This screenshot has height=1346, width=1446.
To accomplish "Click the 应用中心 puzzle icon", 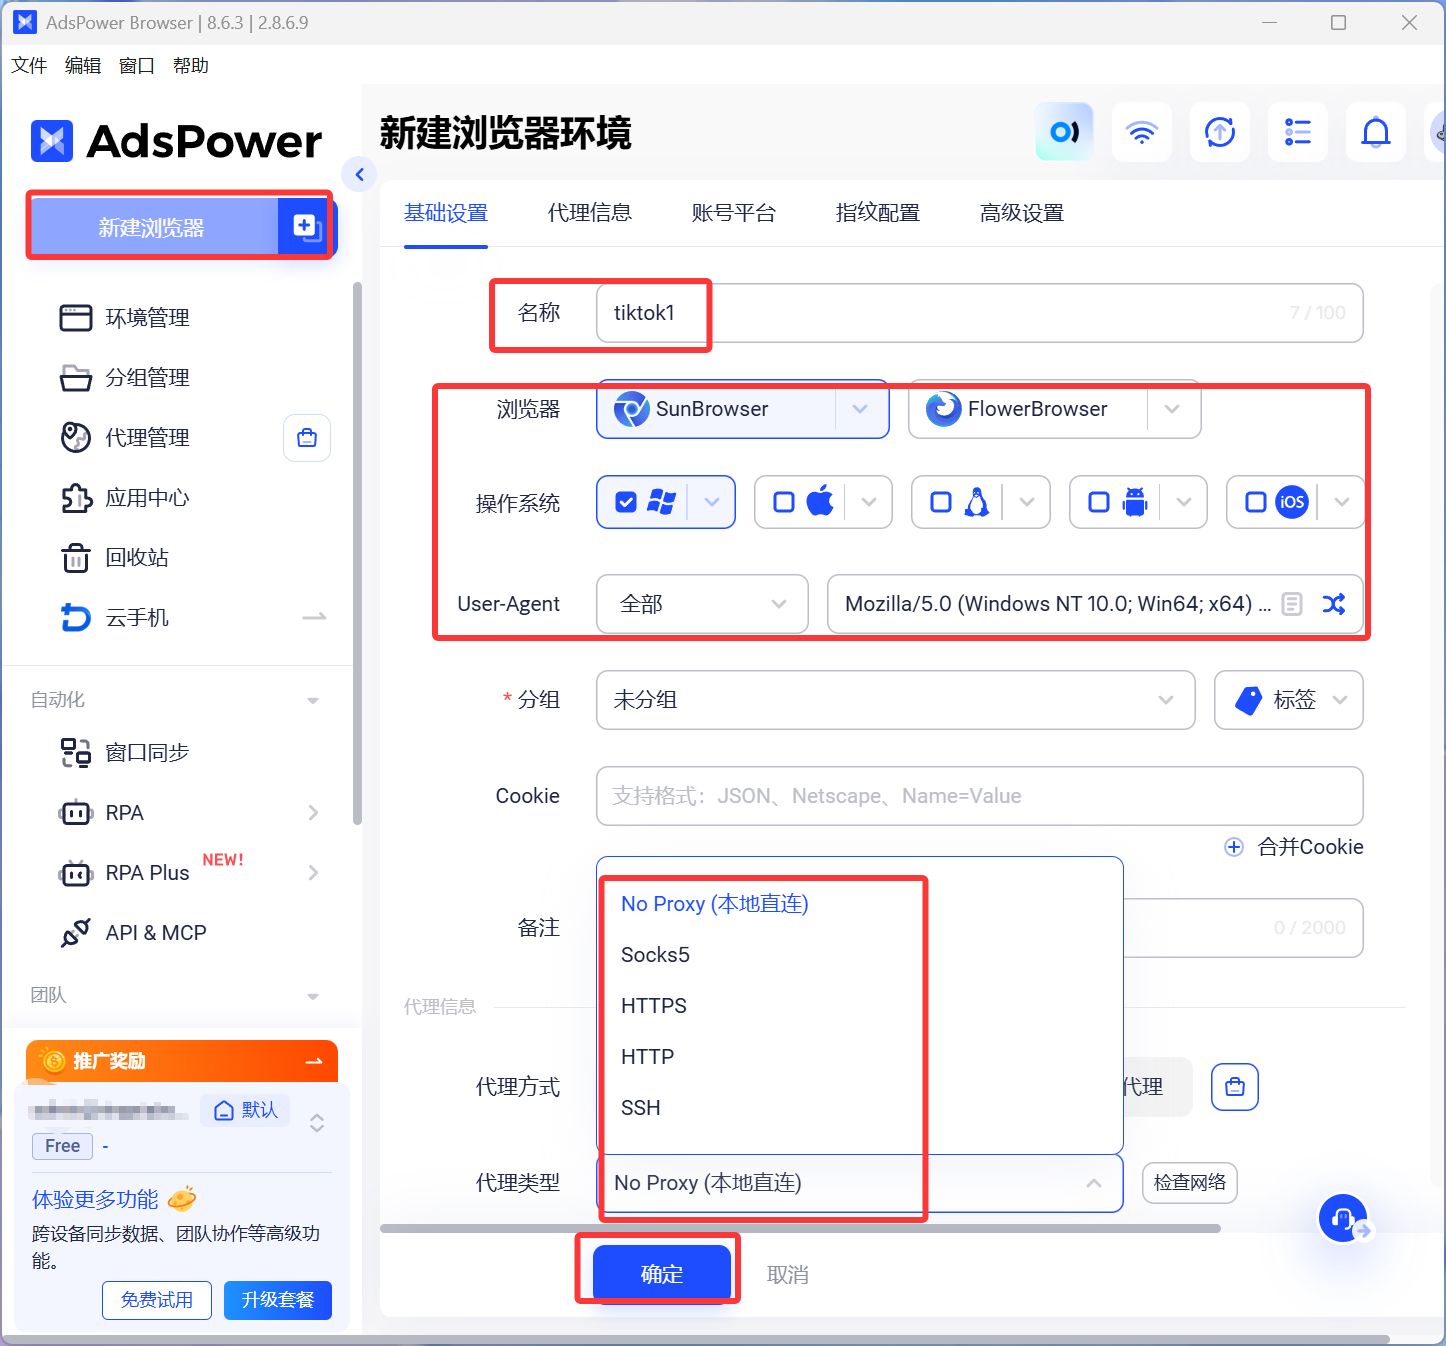I will tap(76, 498).
